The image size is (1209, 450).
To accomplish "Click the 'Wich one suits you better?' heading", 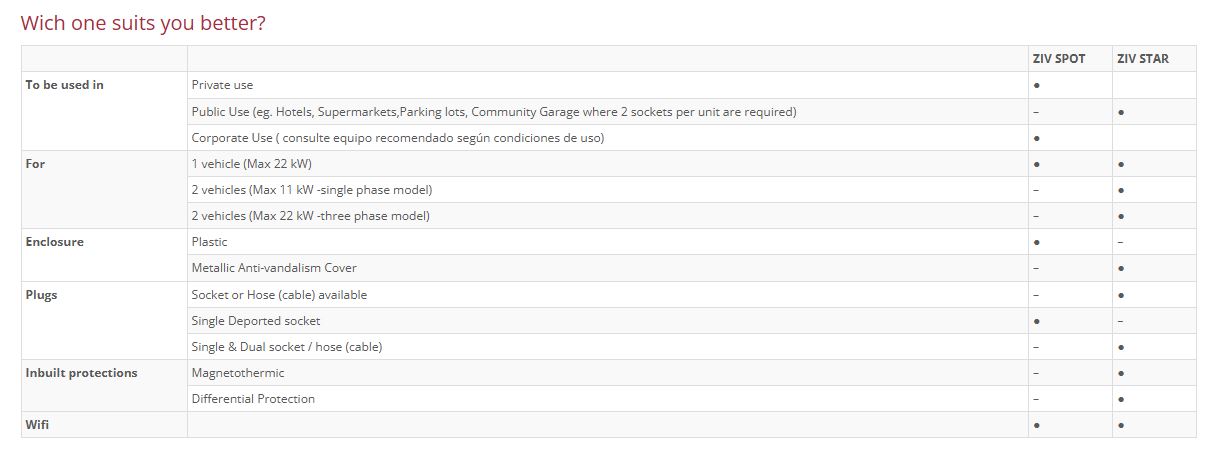I will click(x=143, y=22).
